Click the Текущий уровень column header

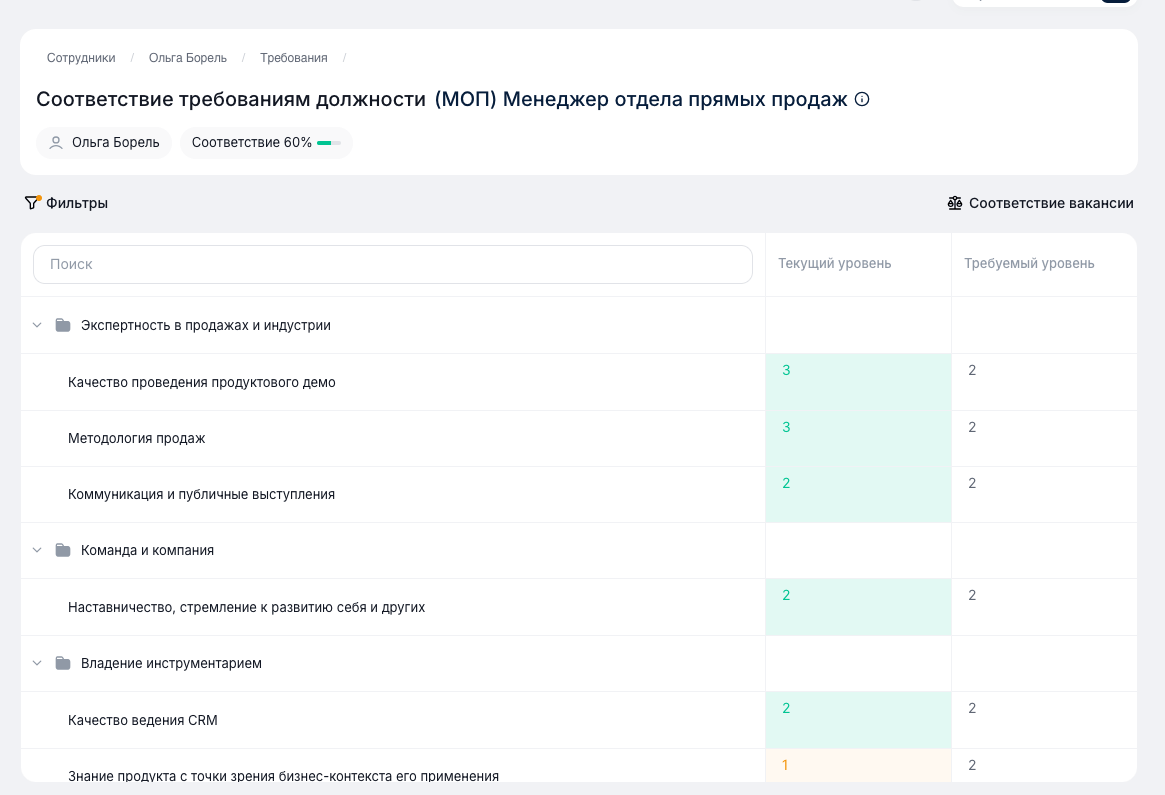pyautogui.click(x=836, y=263)
